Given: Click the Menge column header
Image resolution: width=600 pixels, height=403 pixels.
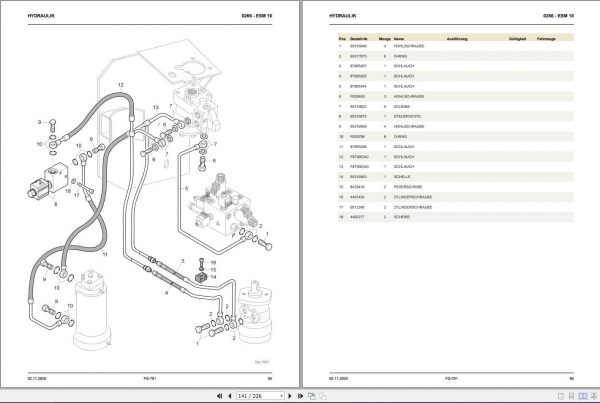Looking at the screenshot, I should point(385,39).
